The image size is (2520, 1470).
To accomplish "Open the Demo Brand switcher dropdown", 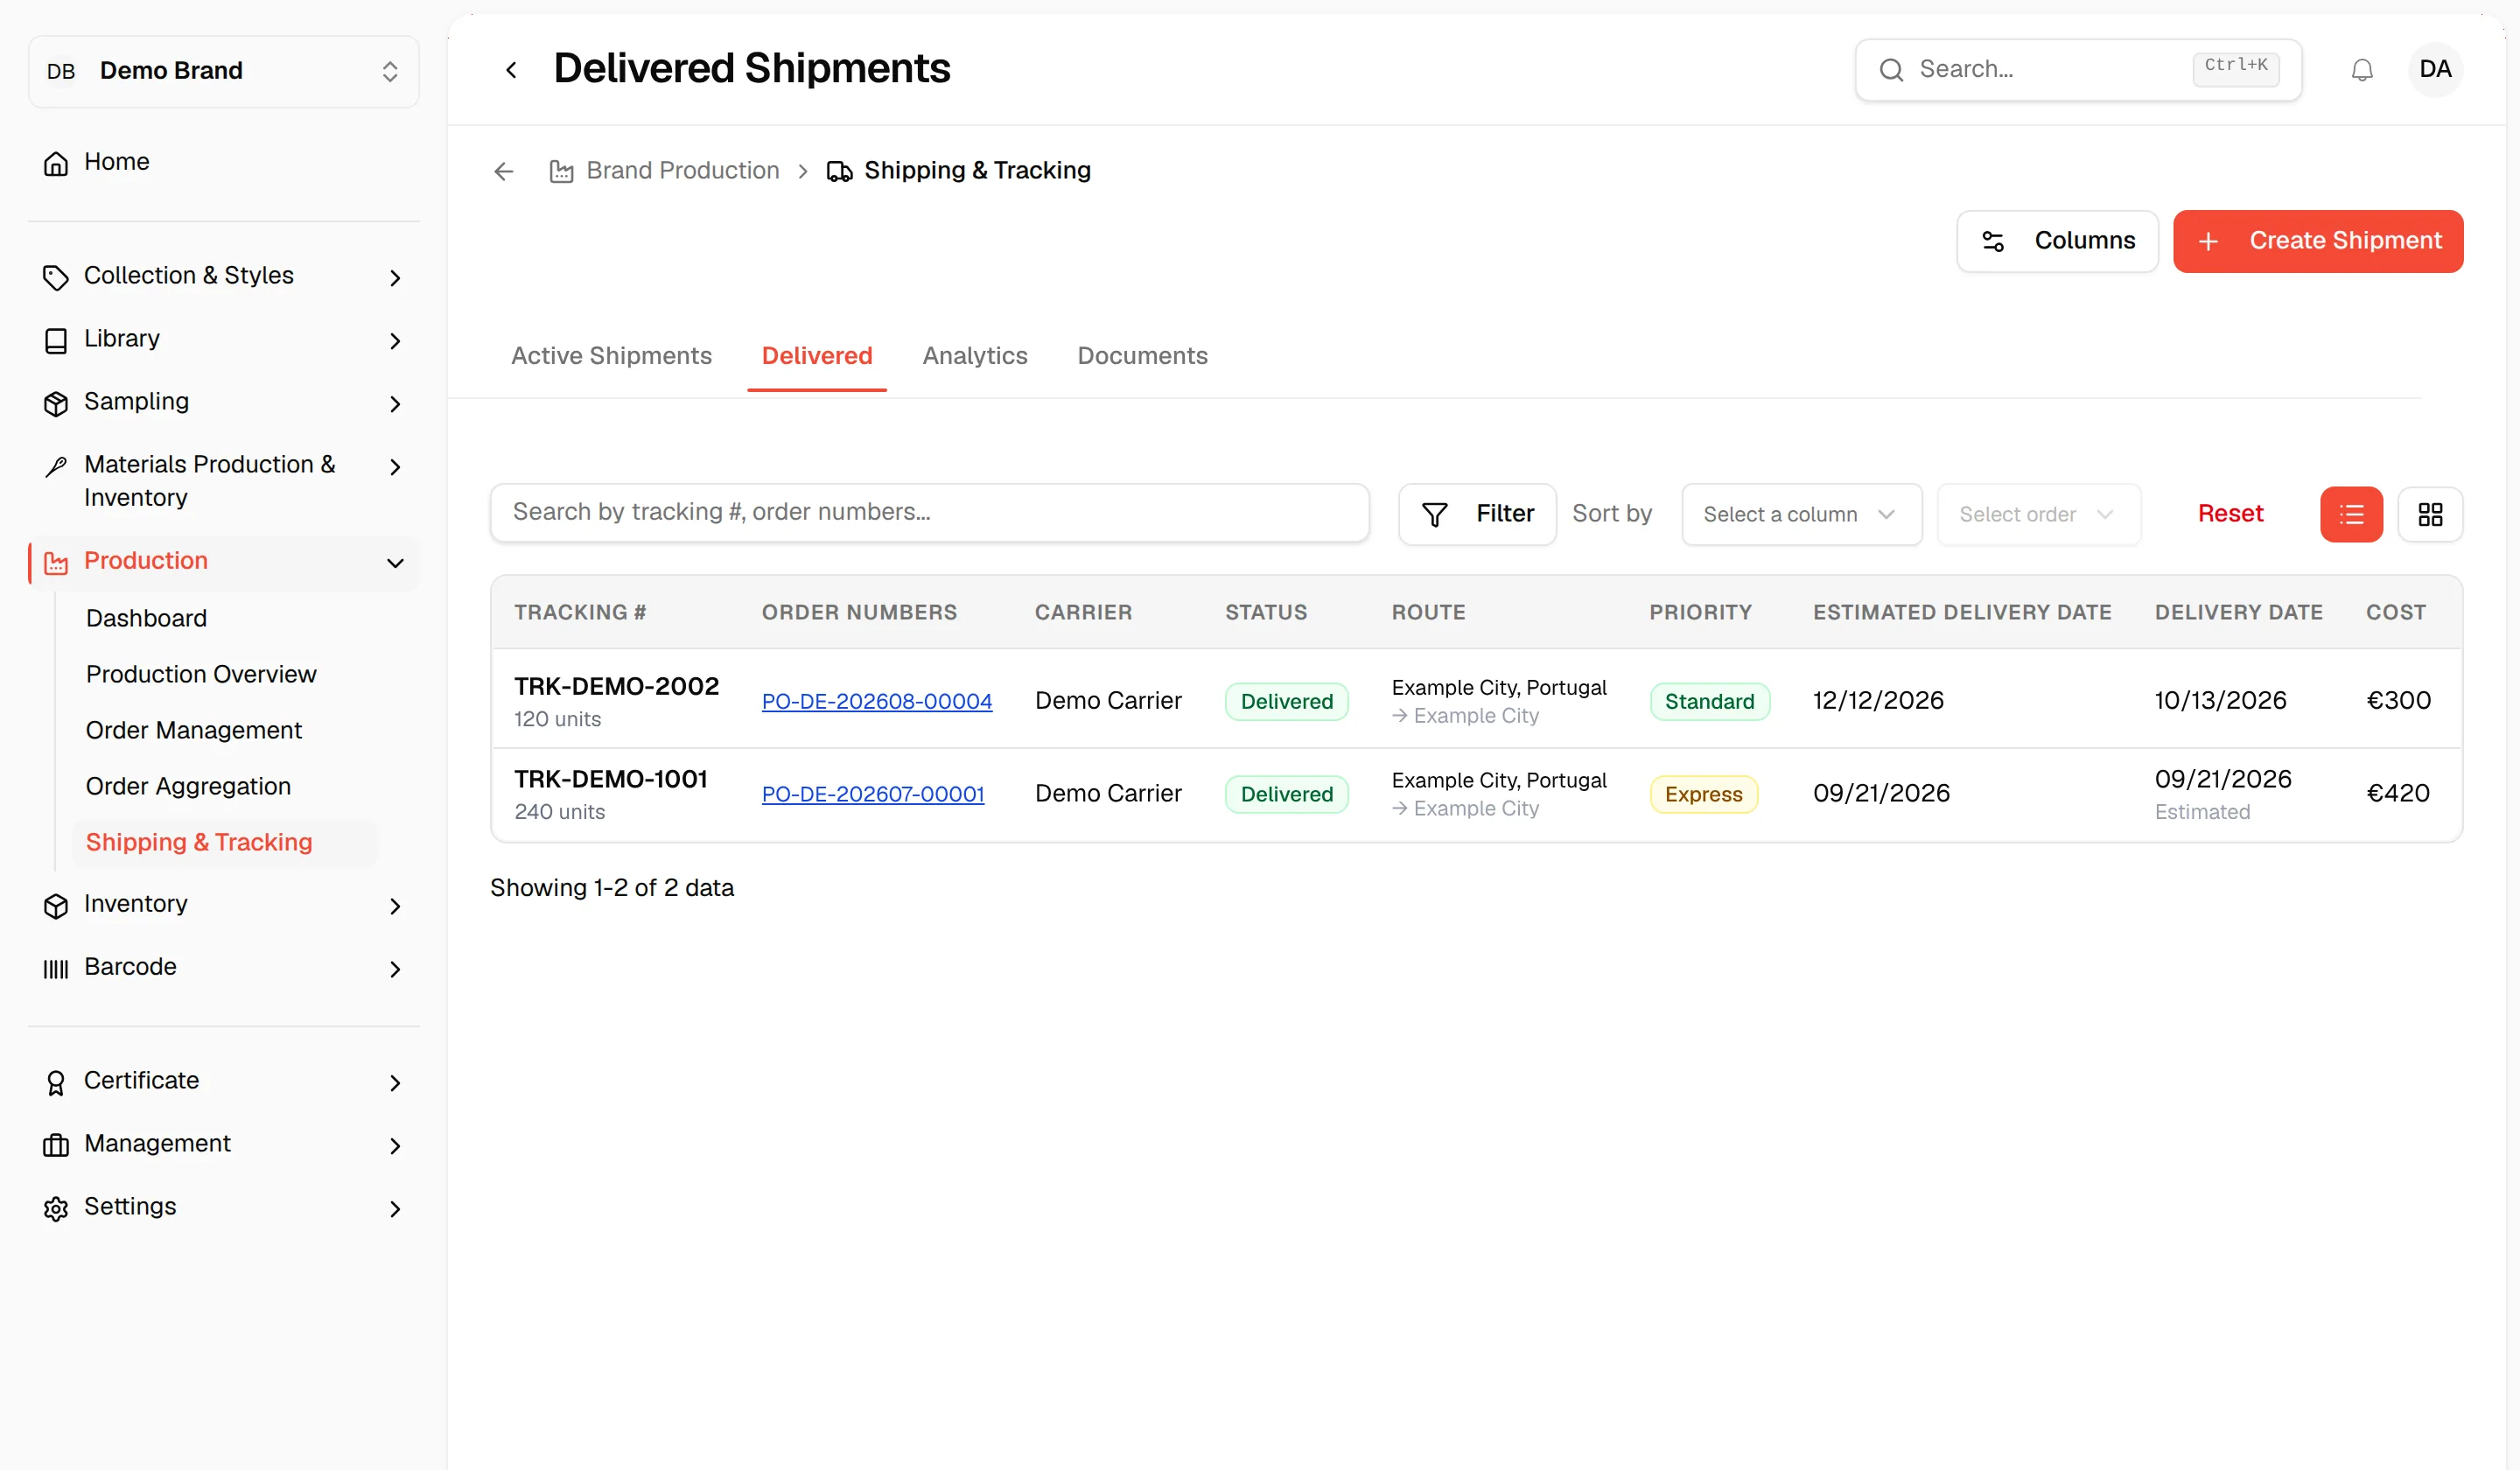I will click(223, 71).
